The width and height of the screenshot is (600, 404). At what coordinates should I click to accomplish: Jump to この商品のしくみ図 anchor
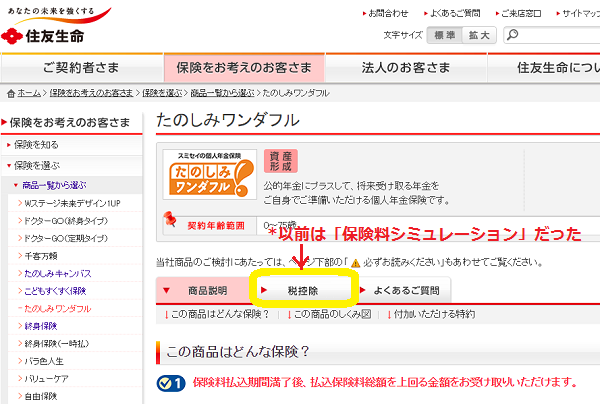click(x=333, y=314)
